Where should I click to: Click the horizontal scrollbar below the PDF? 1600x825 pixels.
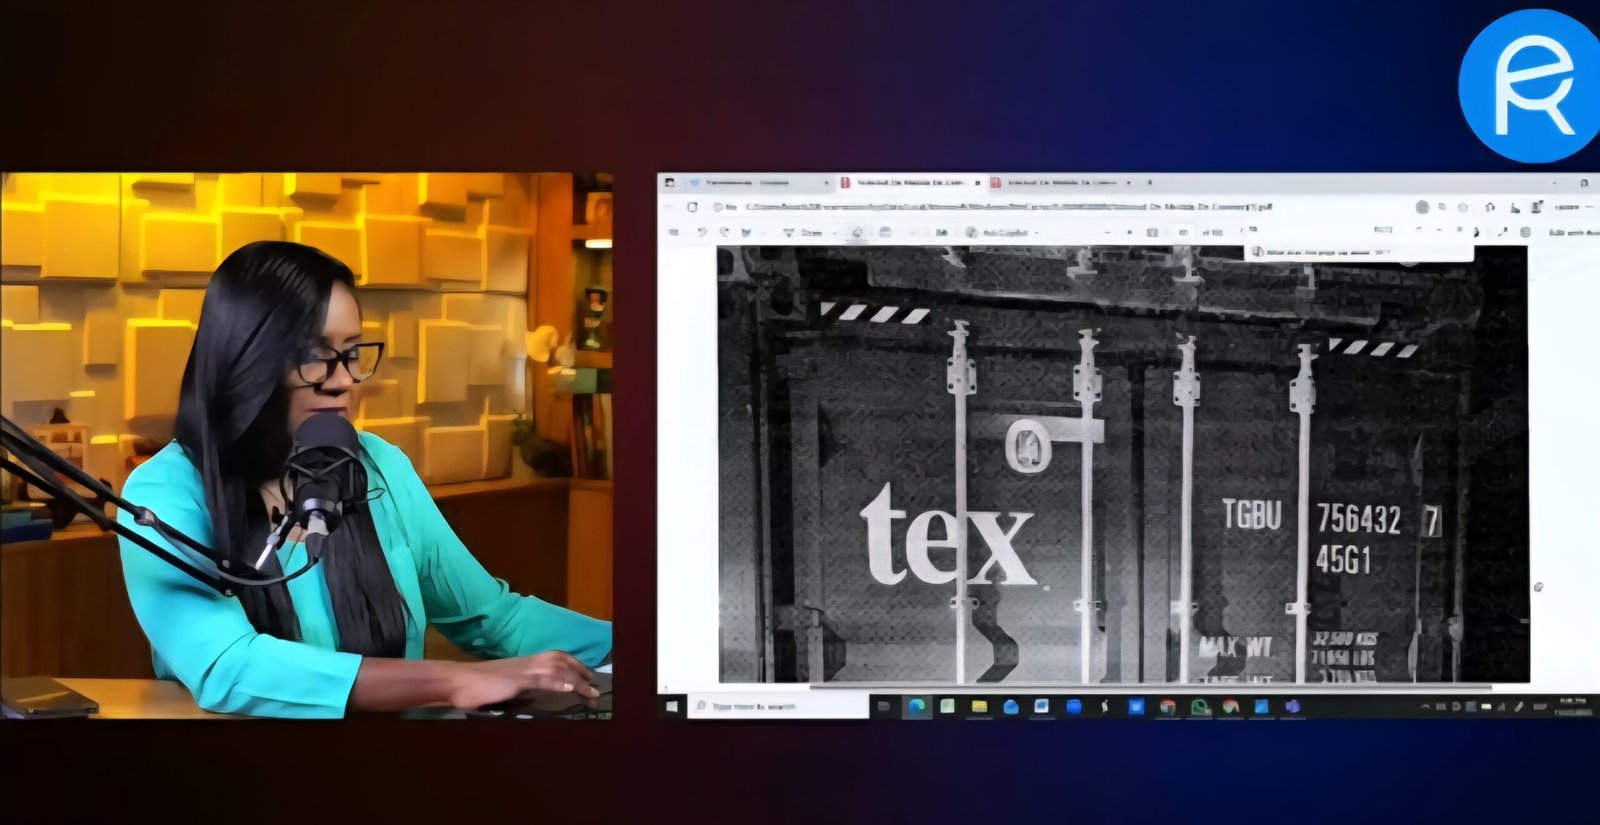1150,687
